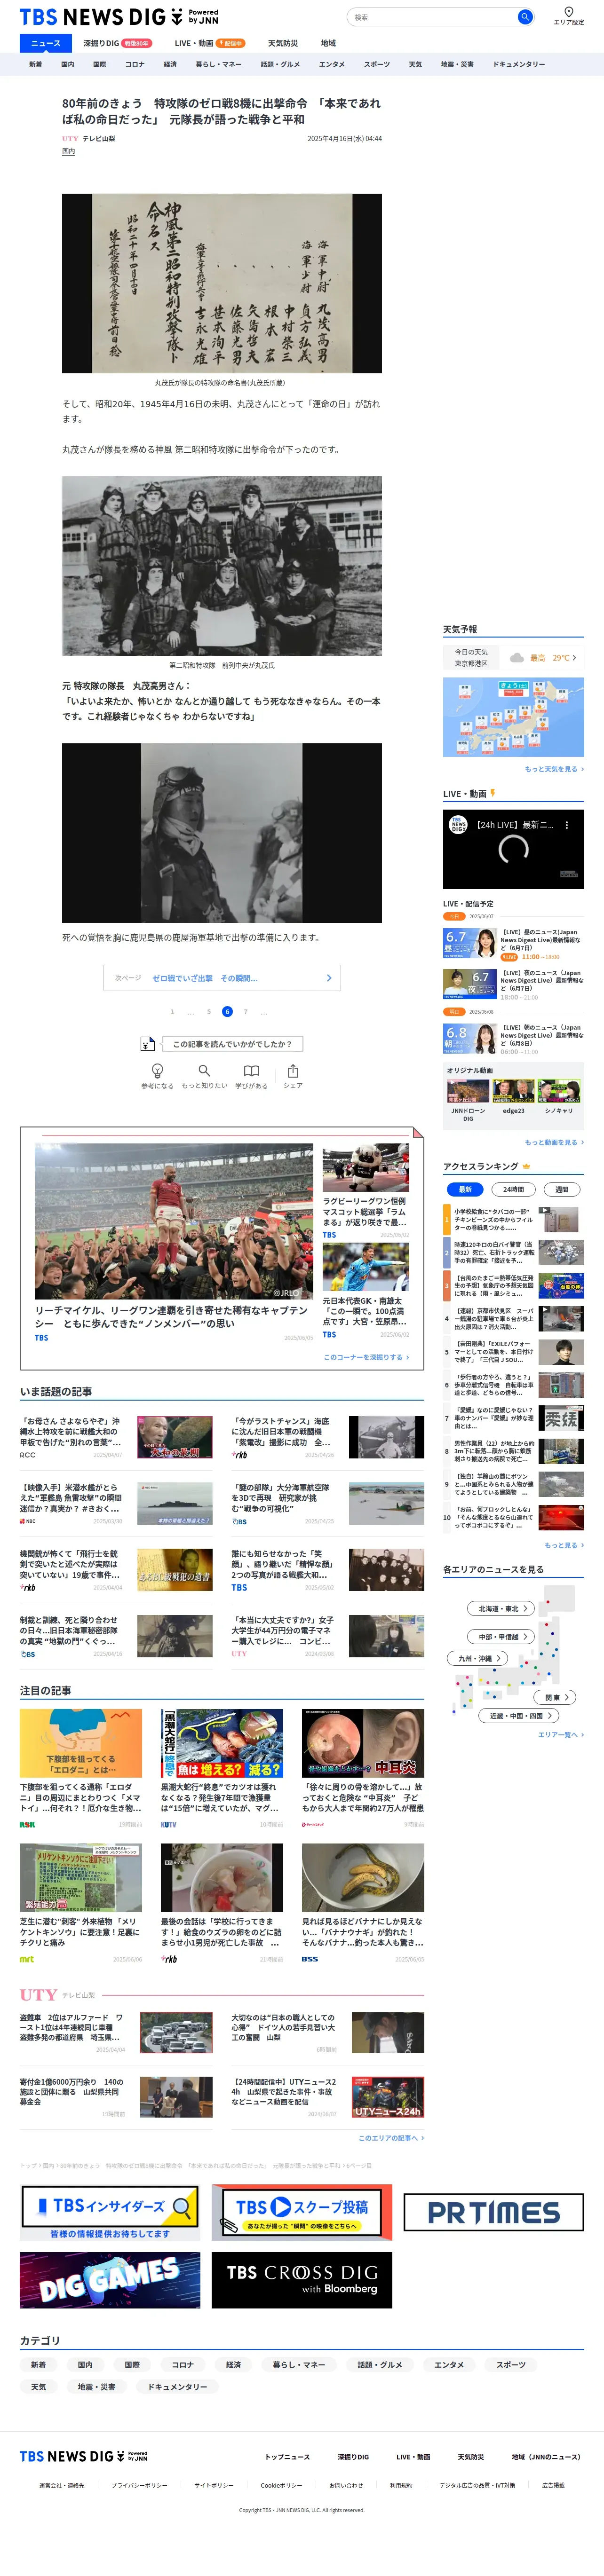The width and height of the screenshot is (604, 2576).
Task: Open the TBS インサイダーズ banner
Action: click(110, 2212)
